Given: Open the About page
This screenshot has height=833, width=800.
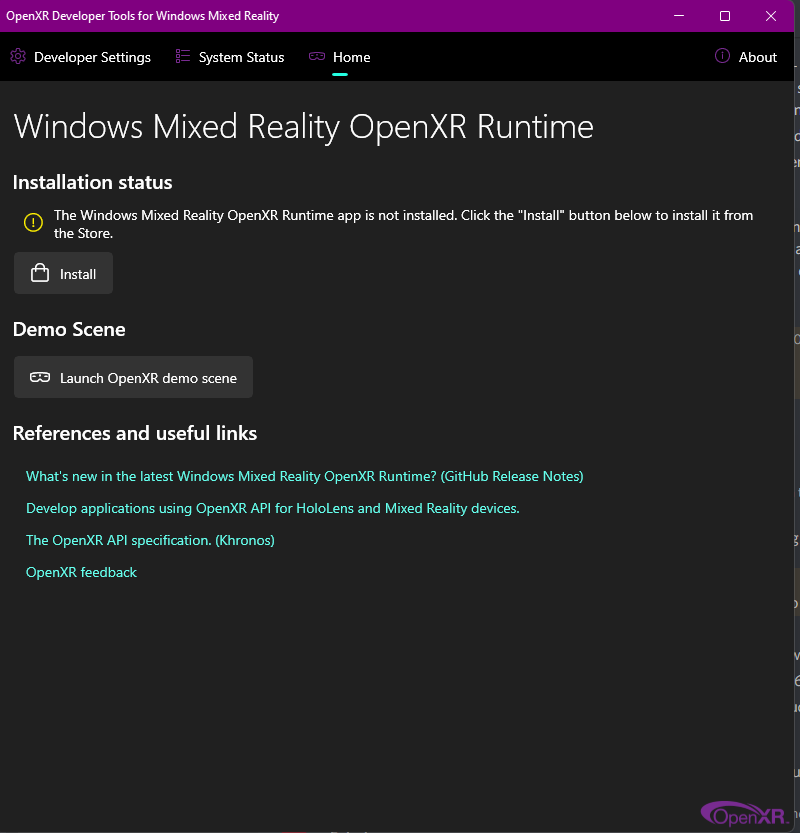Looking at the screenshot, I should (746, 57).
